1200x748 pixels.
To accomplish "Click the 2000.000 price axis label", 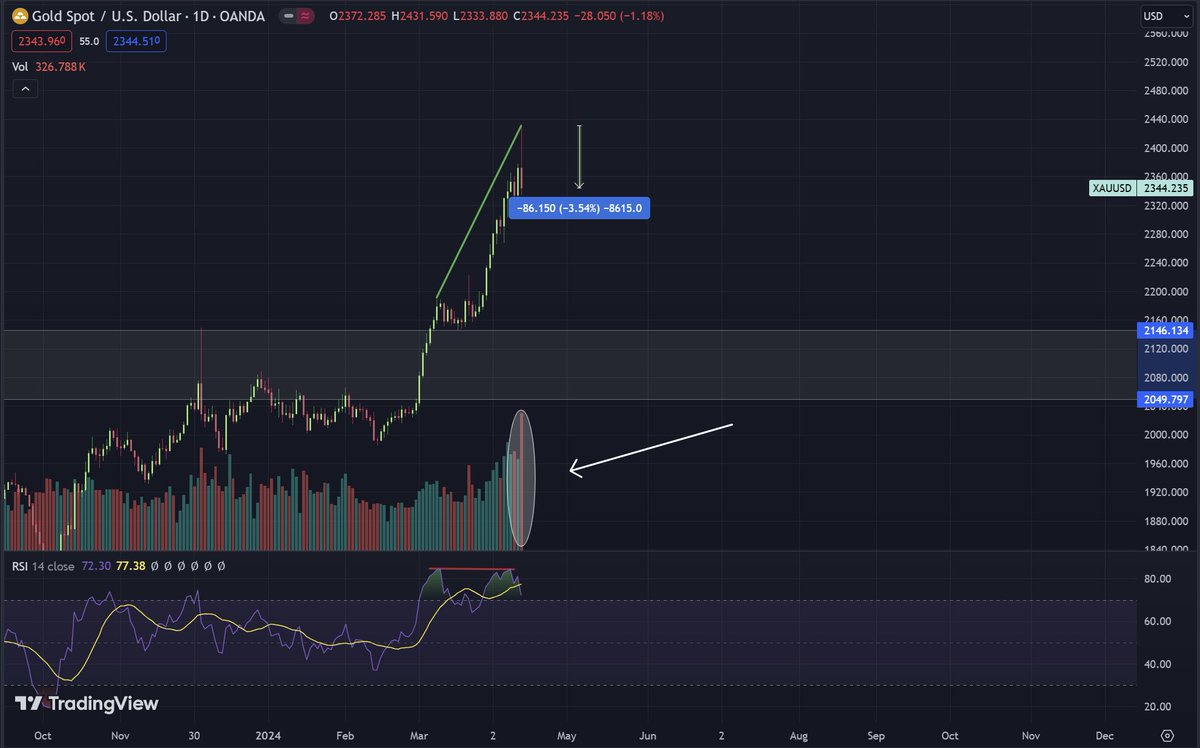I will (x=1168, y=435).
